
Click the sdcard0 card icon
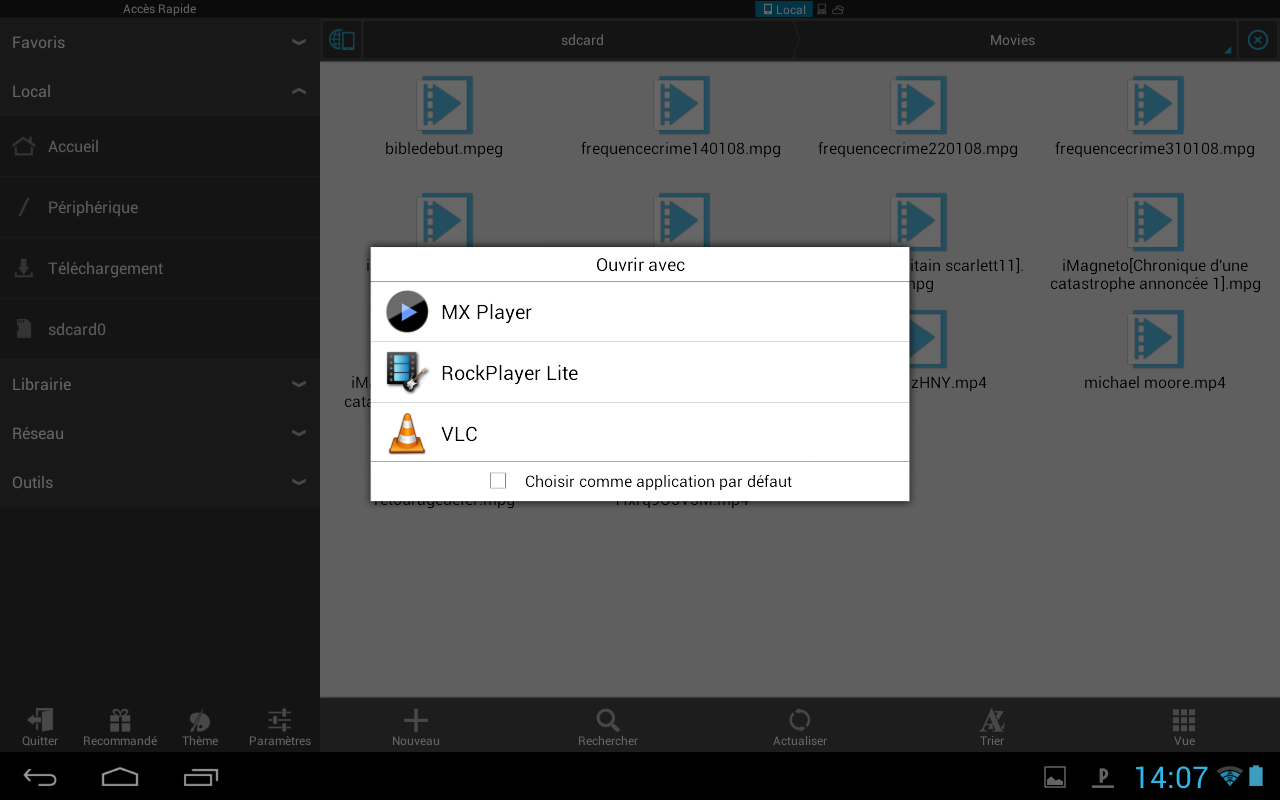click(23, 329)
